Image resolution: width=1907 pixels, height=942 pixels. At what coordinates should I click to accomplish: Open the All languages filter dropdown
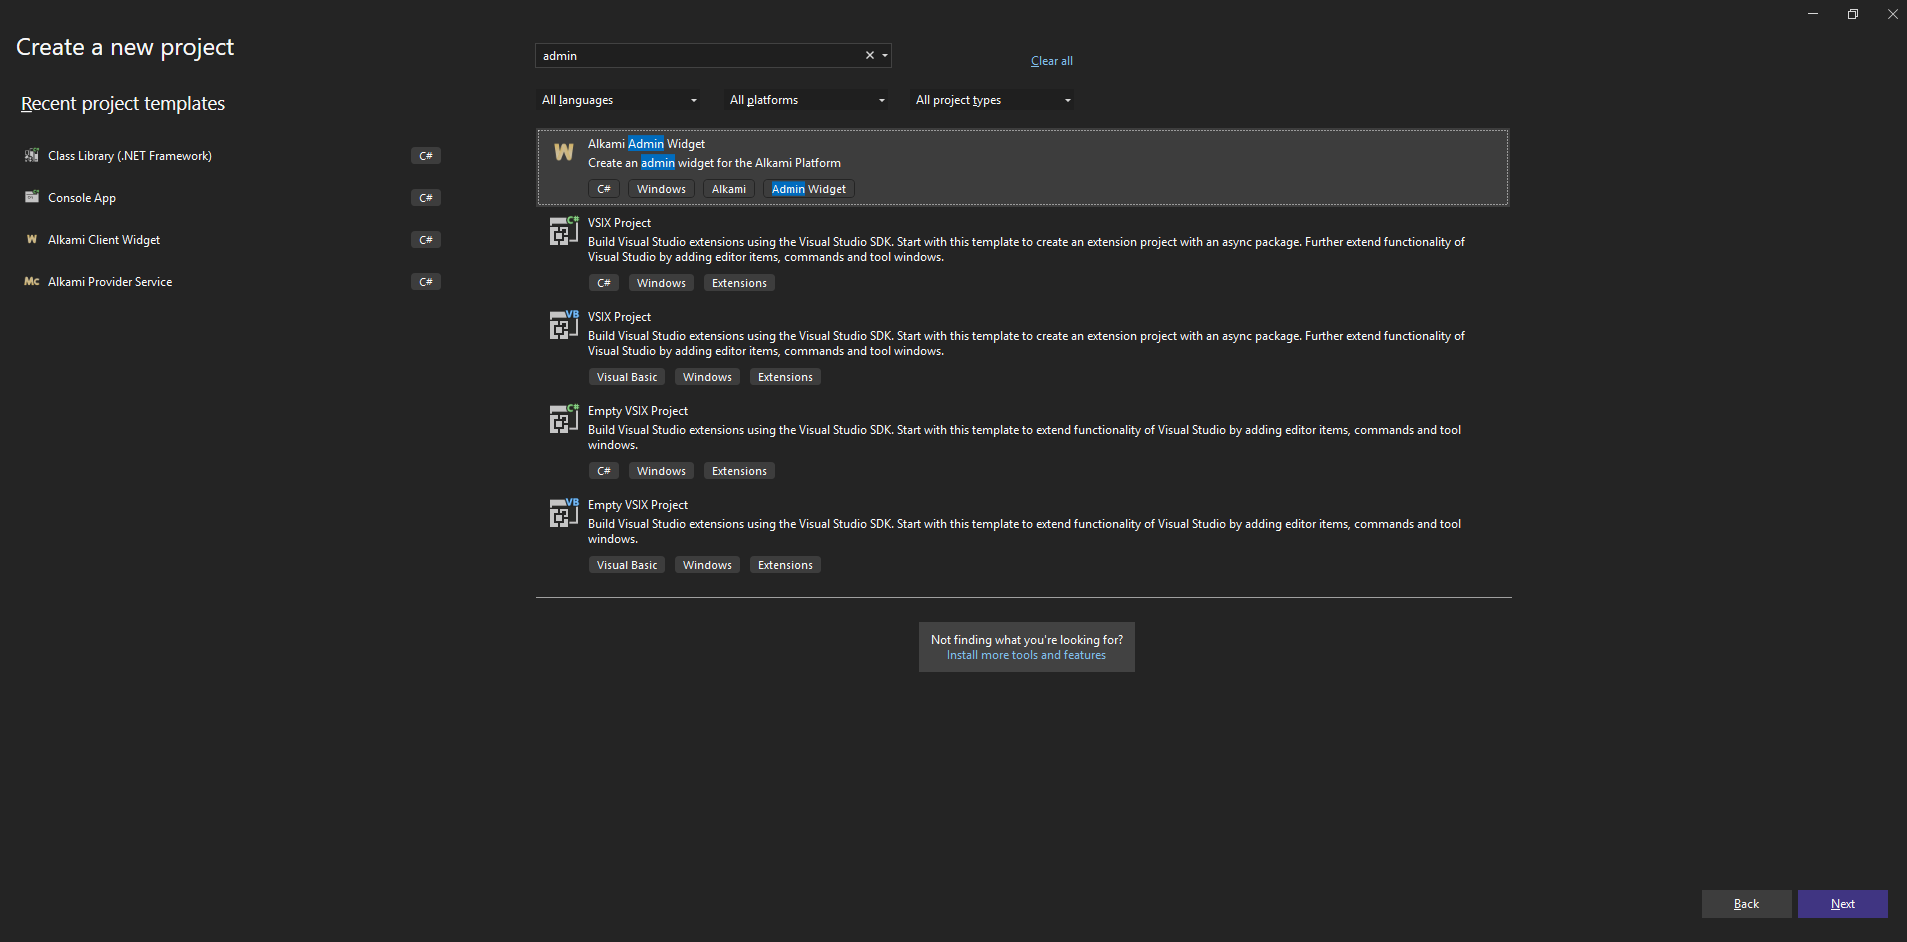click(619, 100)
